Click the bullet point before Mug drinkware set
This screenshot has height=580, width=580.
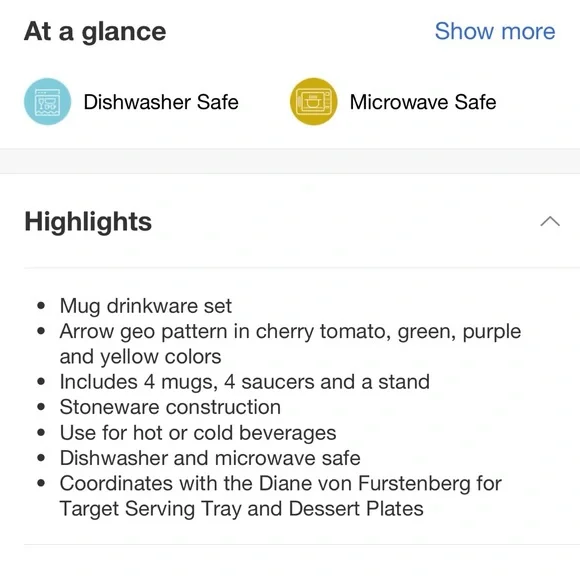click(x=41, y=306)
